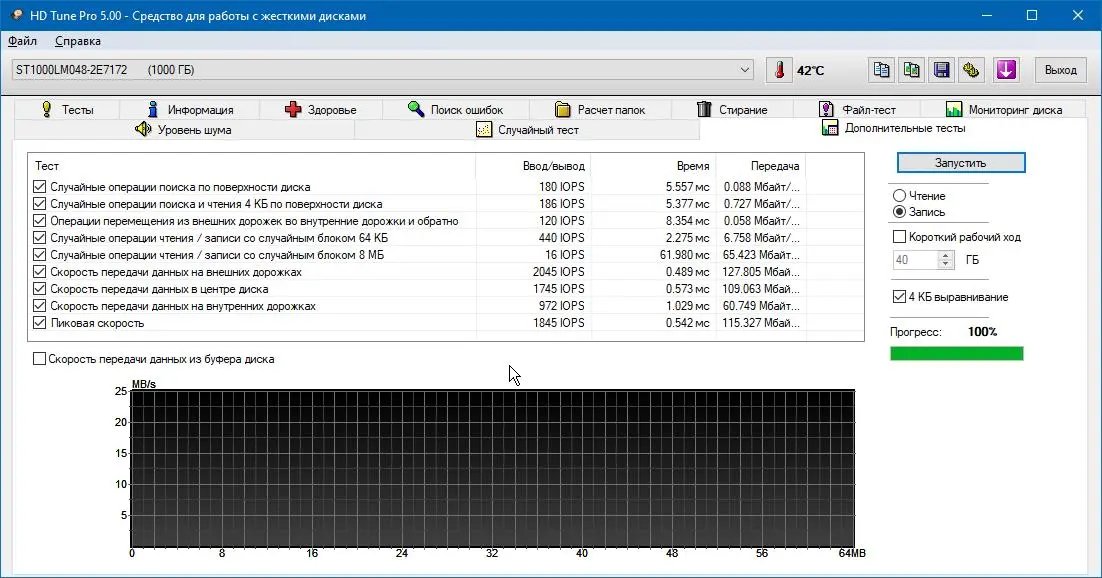This screenshot has width=1102, height=578.
Task: Click the copy screenshot to clipboard icon
Action: (912, 70)
